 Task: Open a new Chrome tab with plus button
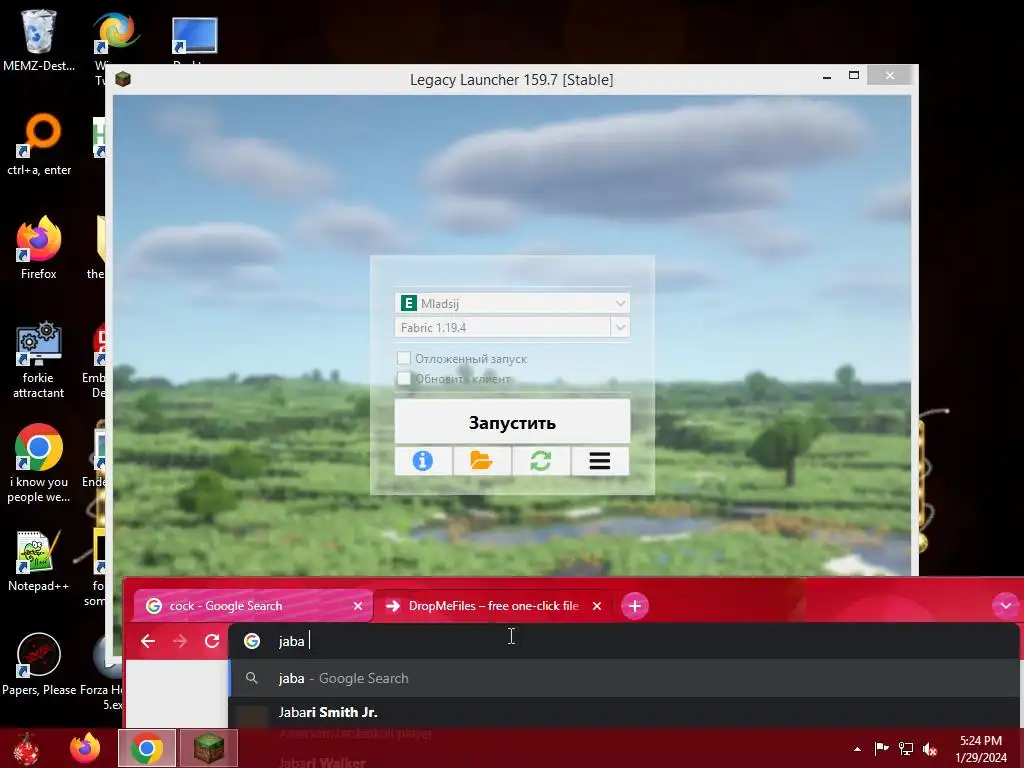(635, 606)
